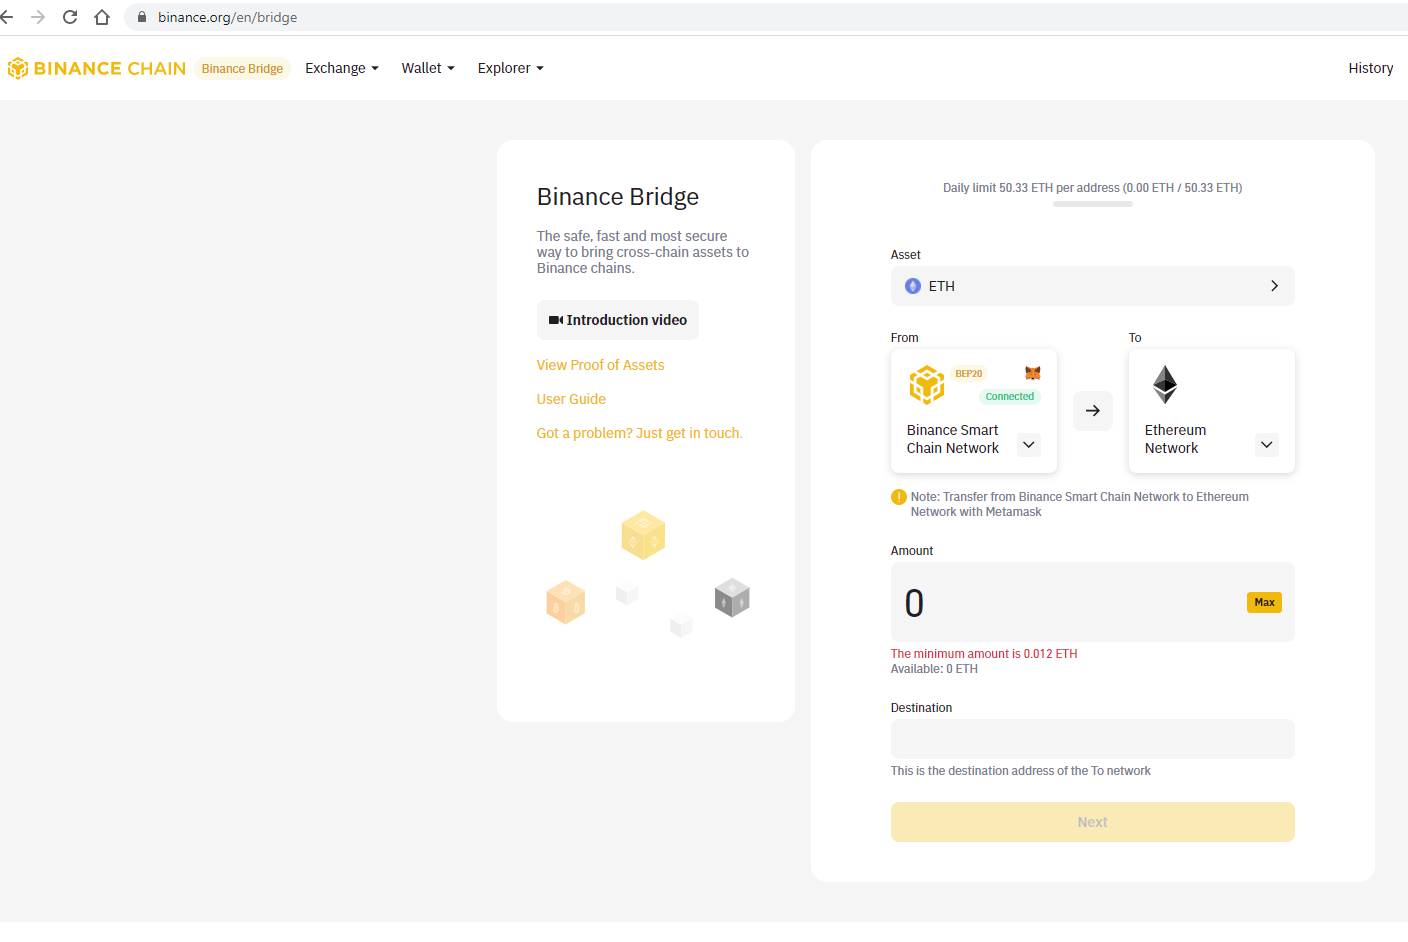Click the Amount input field
This screenshot has width=1408, height=942.
[x=1093, y=602]
